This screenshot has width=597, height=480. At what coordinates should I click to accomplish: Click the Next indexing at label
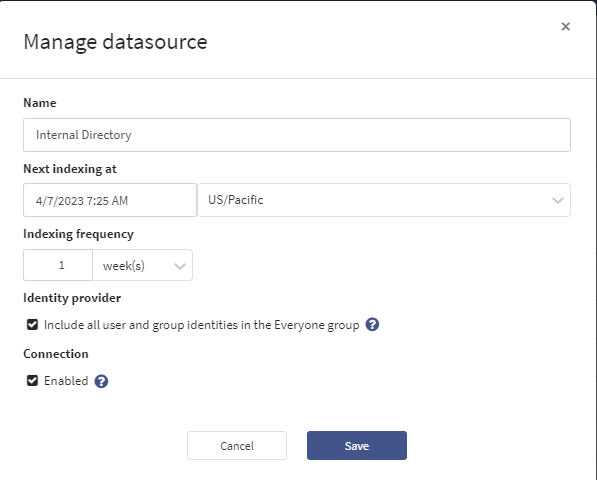(x=70, y=169)
